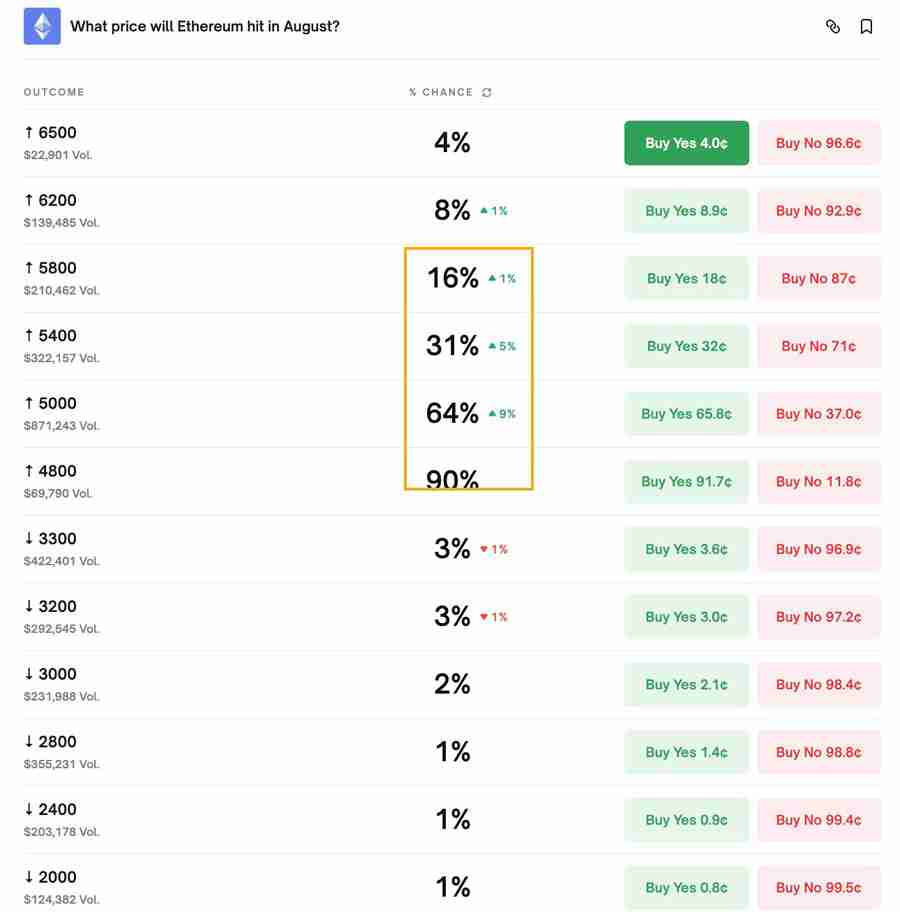Click the Ethereum market logo icon

41,26
